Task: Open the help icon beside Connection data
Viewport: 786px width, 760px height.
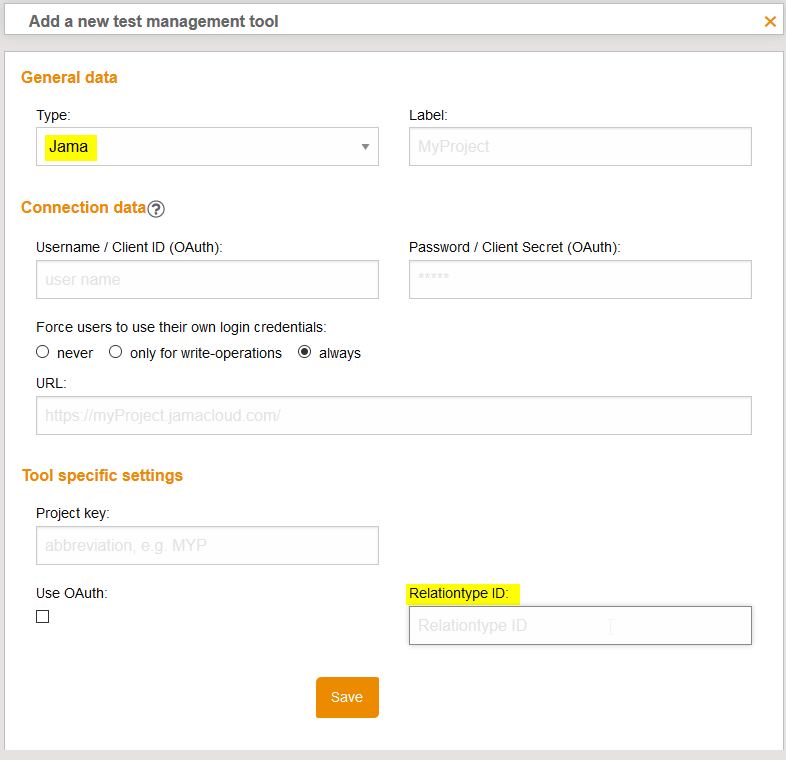Action: pyautogui.click(x=156, y=209)
